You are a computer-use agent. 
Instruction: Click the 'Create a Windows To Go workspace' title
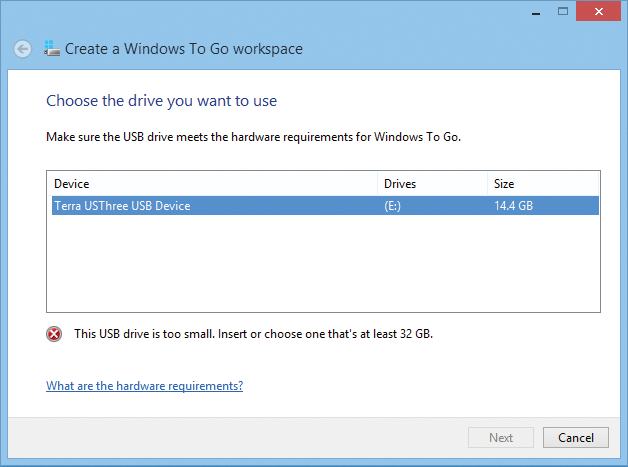click(x=184, y=49)
